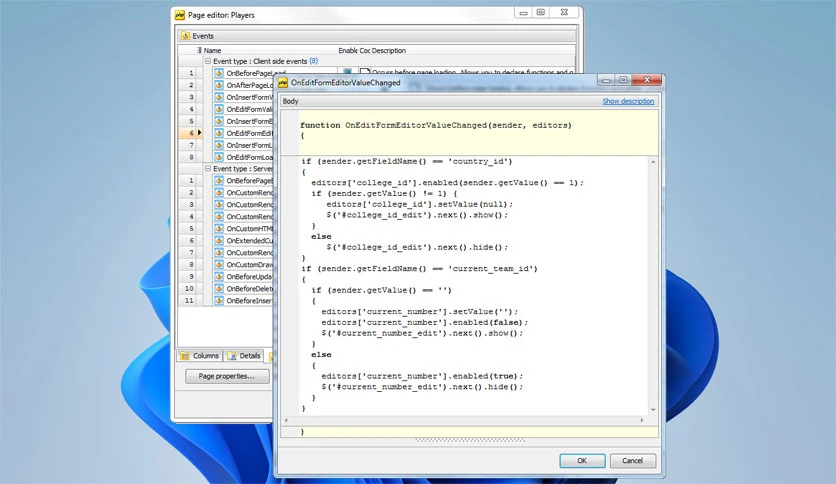Click the OnBeforeInser event icon
The height and width of the screenshot is (484, 836).
click(x=219, y=301)
